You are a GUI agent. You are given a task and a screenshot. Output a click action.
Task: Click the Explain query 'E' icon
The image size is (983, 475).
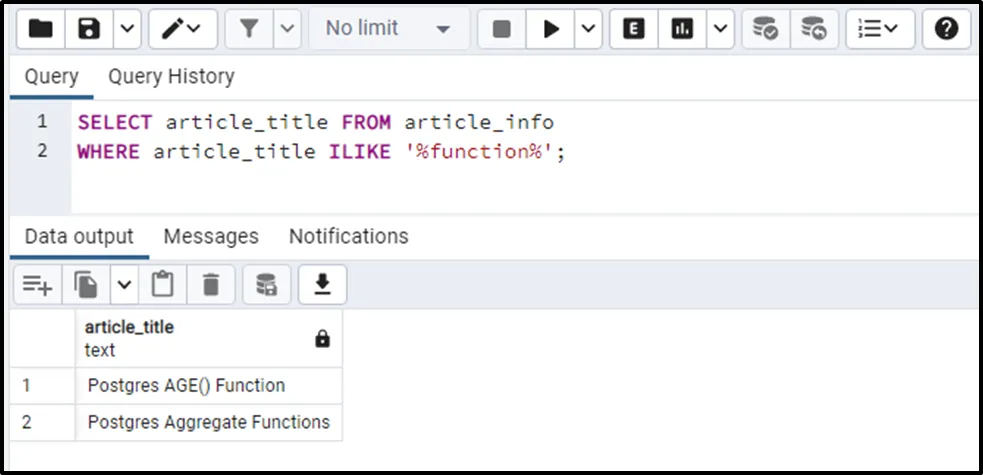click(x=633, y=29)
